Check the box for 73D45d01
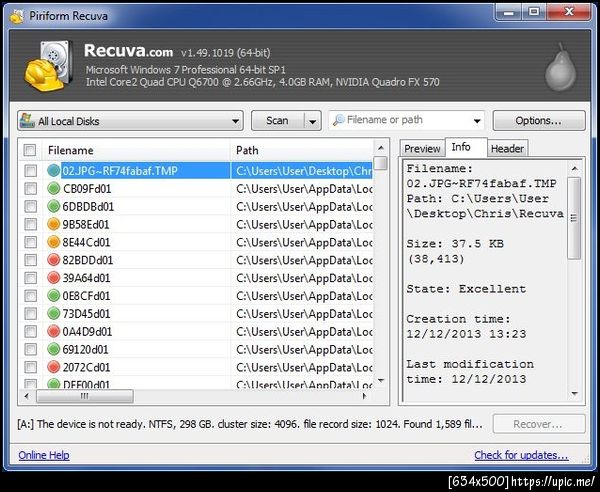The image size is (600, 492). tap(31, 314)
